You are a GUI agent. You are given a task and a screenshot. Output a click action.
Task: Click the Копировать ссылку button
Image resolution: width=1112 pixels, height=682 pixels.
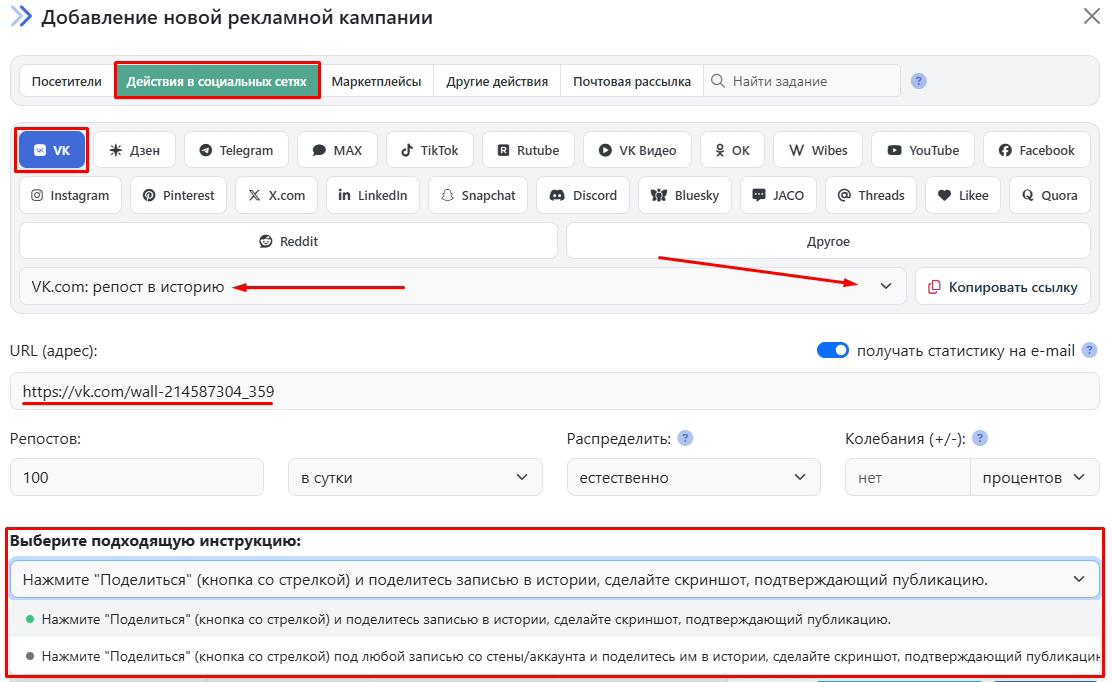[x=1002, y=286]
